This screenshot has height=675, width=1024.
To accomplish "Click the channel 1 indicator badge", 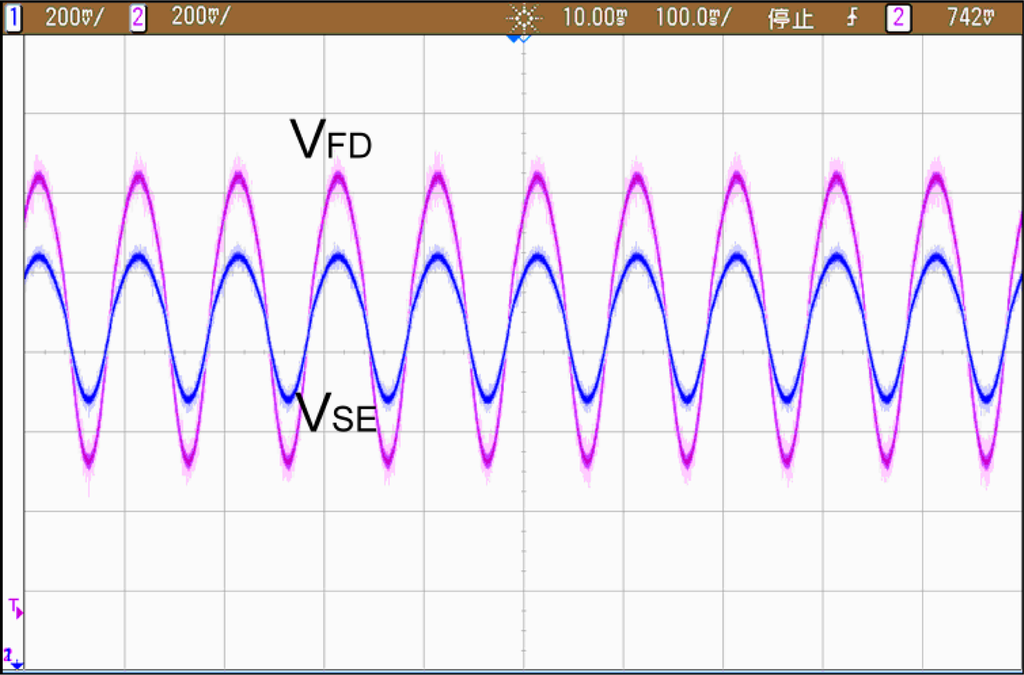I will tap(14, 18).
